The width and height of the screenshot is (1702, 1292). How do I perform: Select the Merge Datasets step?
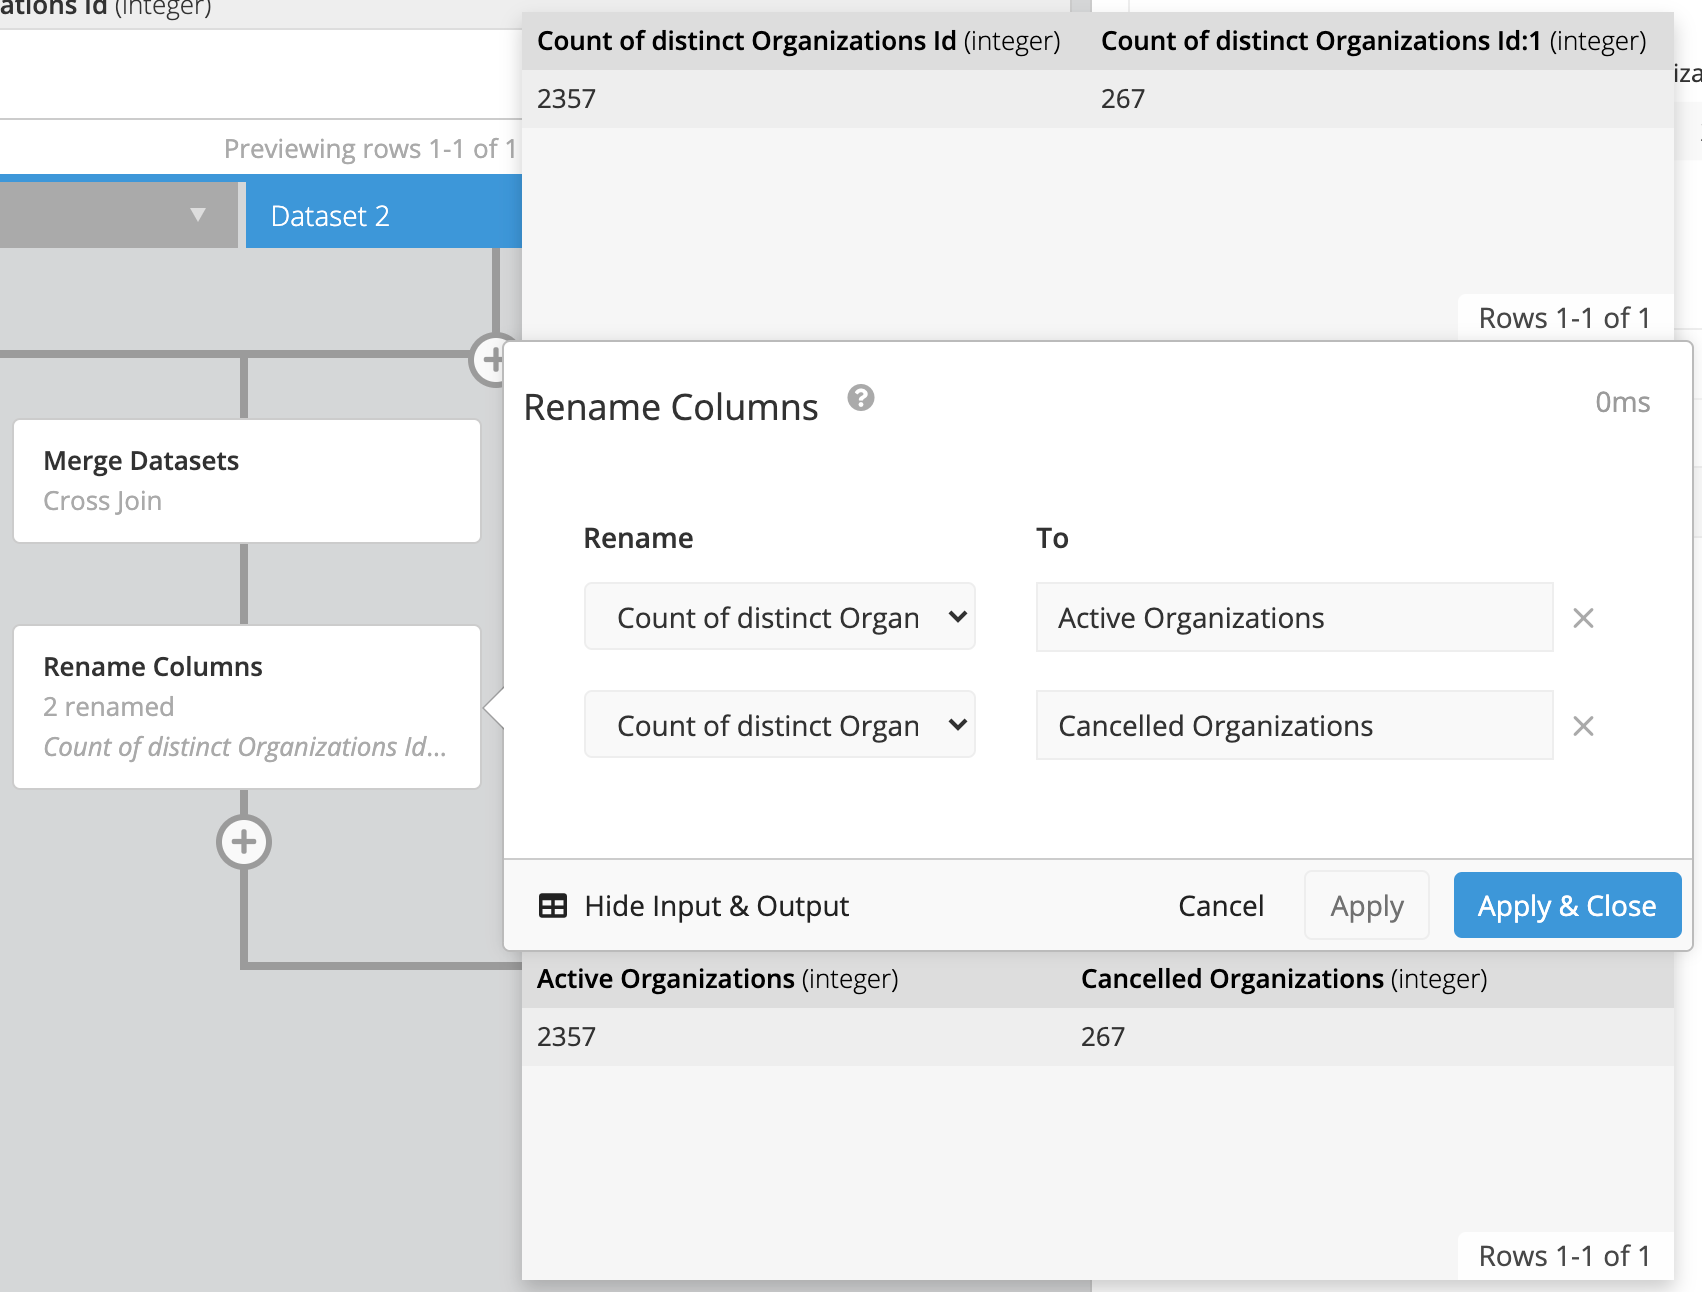(x=247, y=481)
